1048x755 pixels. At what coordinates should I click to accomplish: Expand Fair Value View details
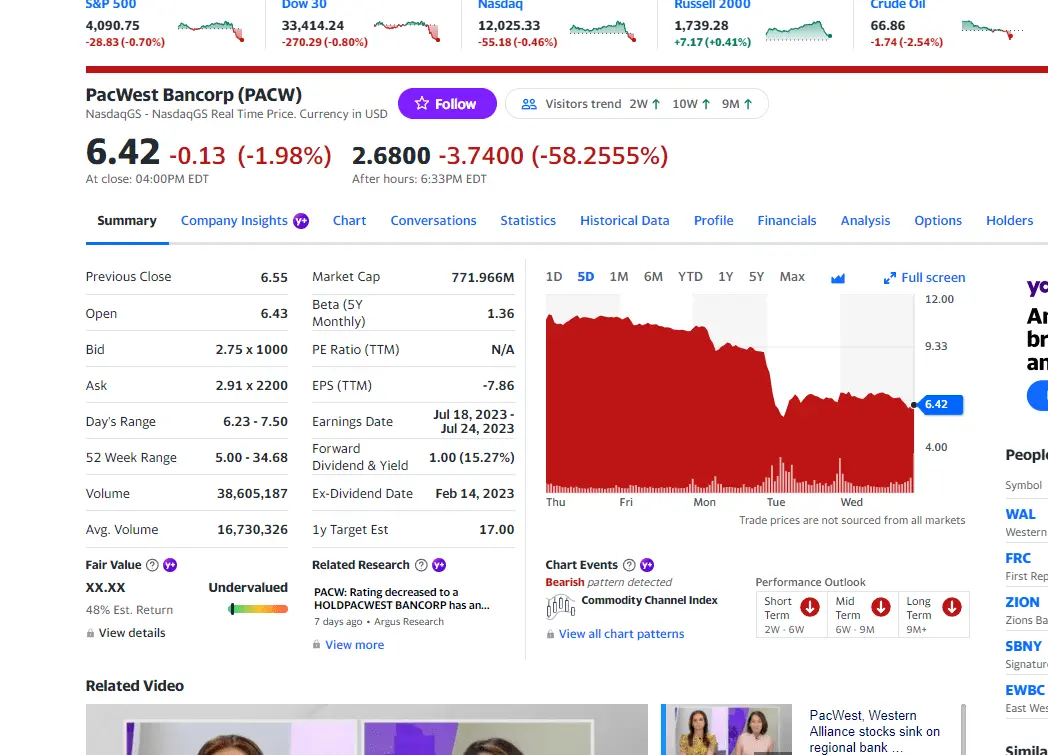(x=131, y=633)
